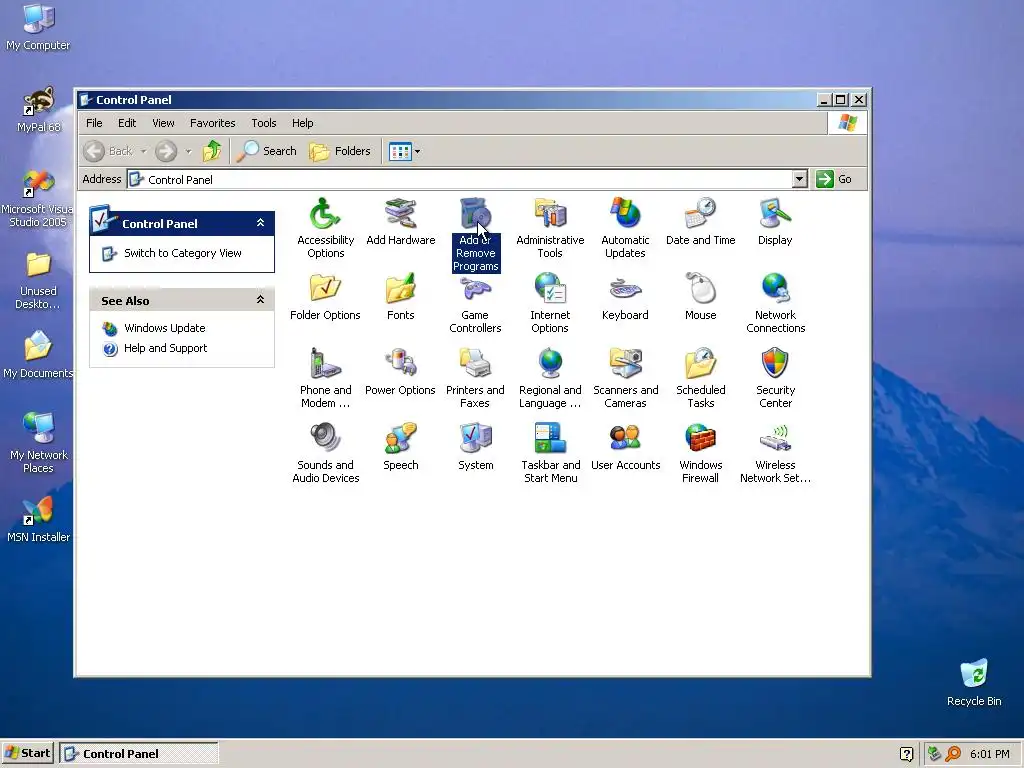Open Phone and Modem options icon
This screenshot has height=768, width=1024.
point(325,378)
